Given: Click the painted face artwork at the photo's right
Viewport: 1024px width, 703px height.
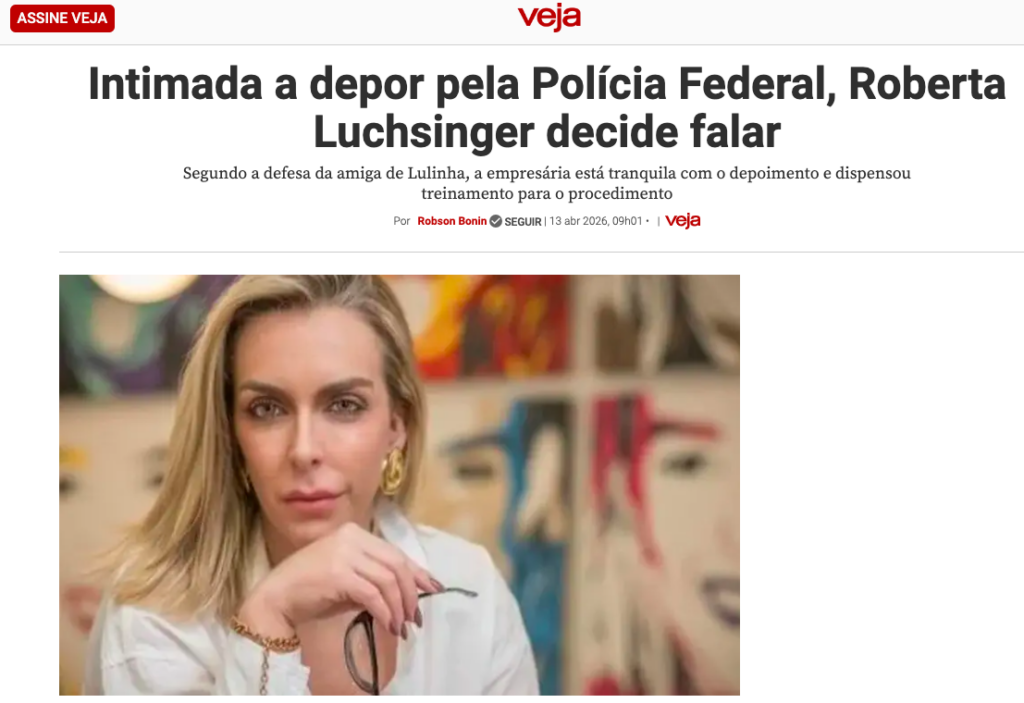Looking at the screenshot, I should coord(660,485).
